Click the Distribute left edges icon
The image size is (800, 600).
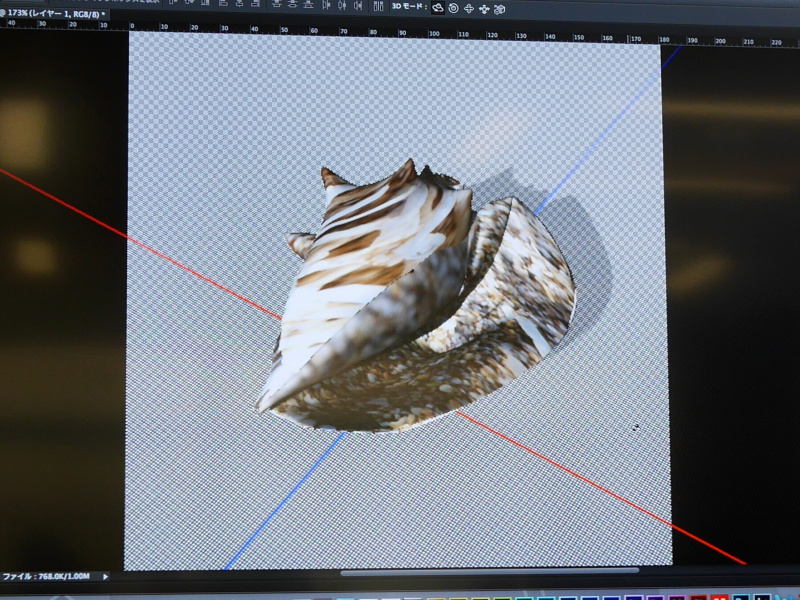click(326, 5)
